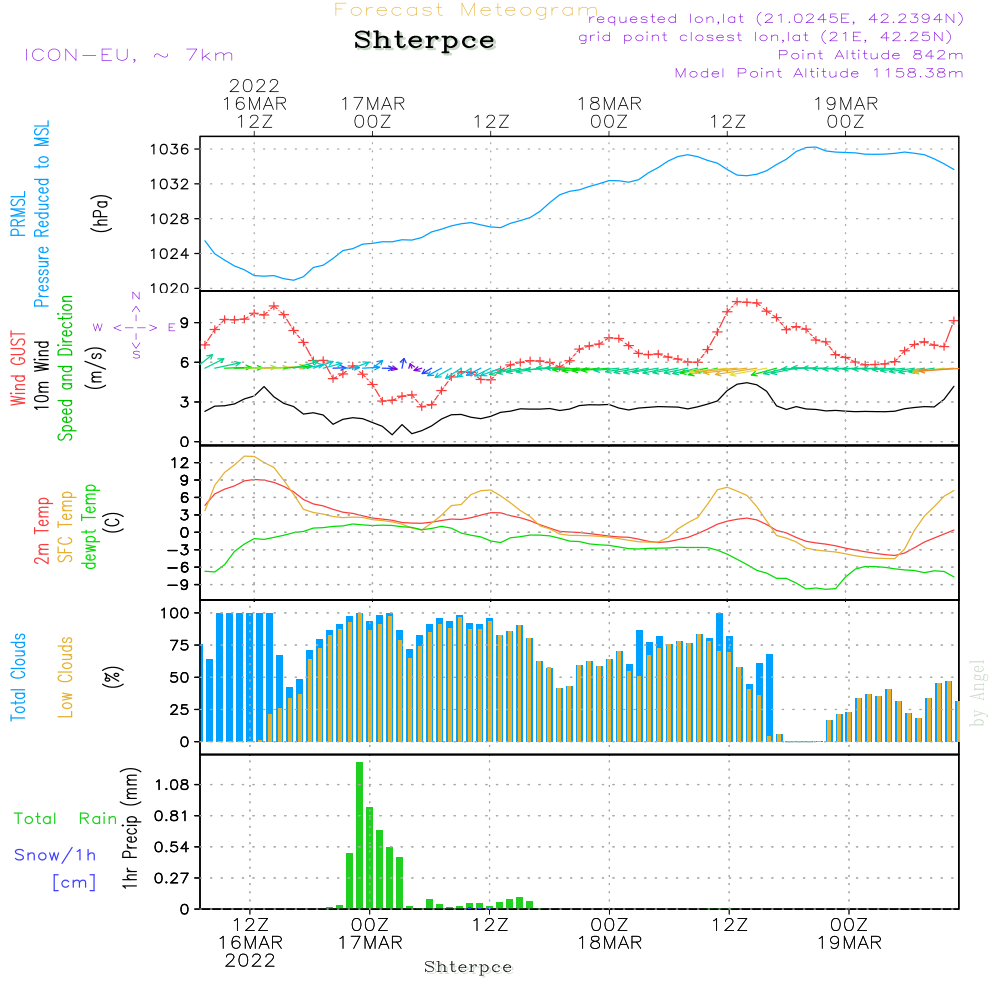The width and height of the screenshot is (1000, 1000).
Task: Click the bottom 19MAR 00Z axis label
Action: (849, 934)
